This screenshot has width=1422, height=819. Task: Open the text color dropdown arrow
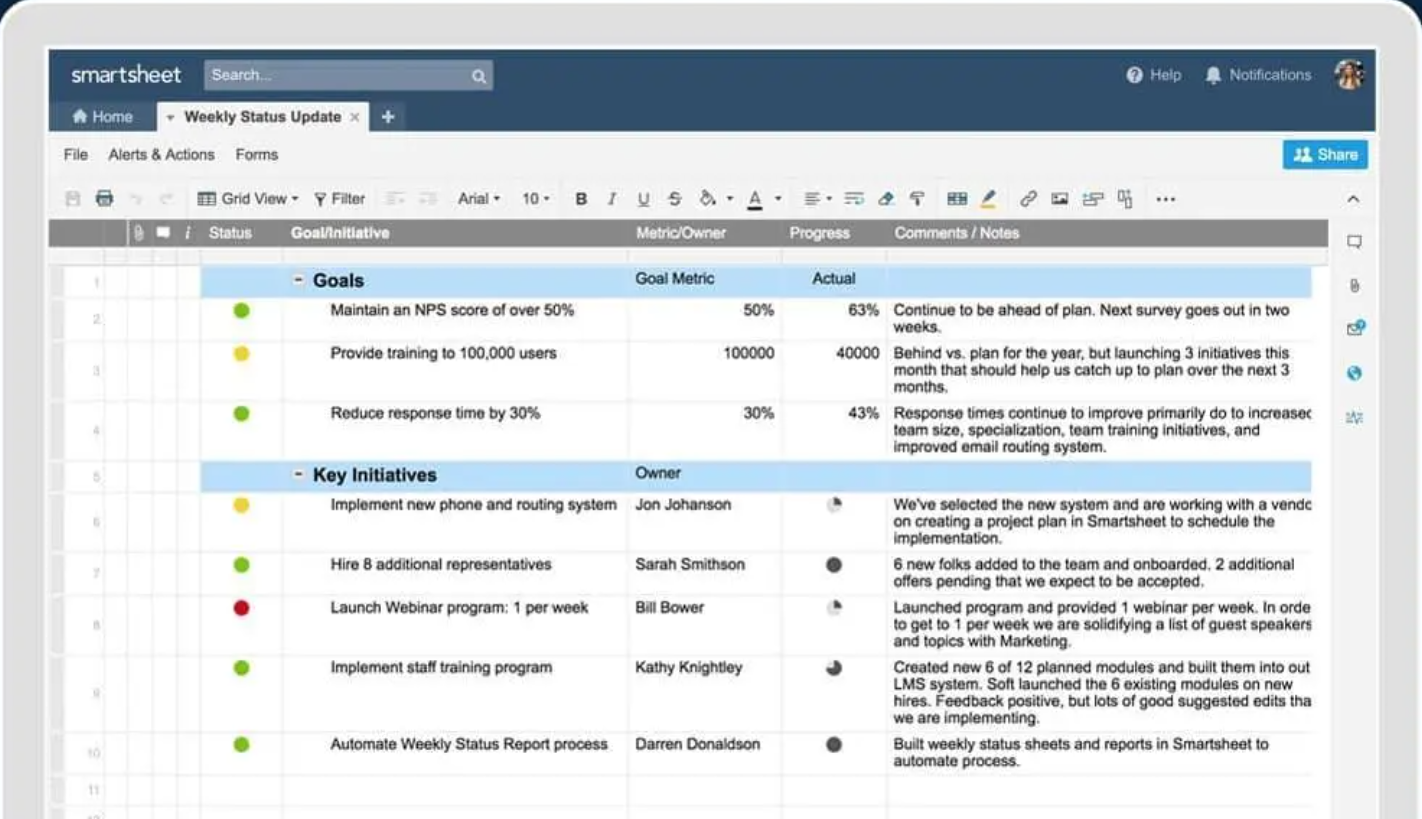click(x=777, y=199)
